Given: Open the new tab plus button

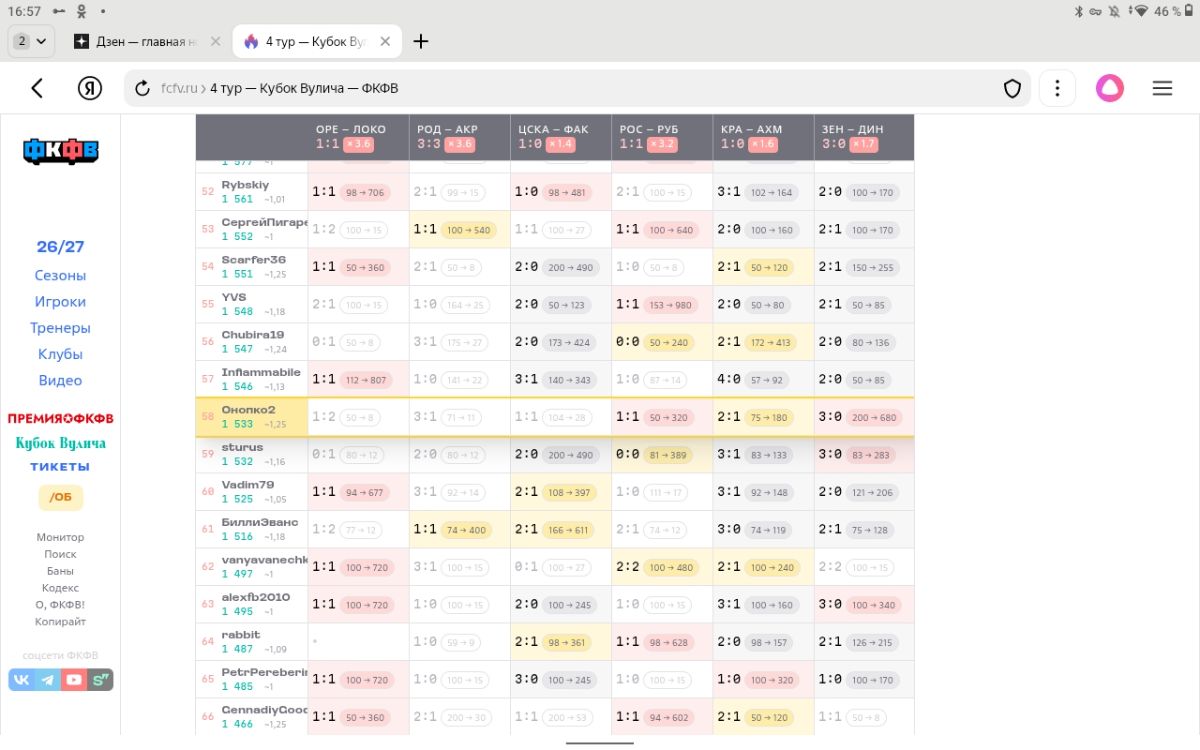Looking at the screenshot, I should [x=421, y=41].
